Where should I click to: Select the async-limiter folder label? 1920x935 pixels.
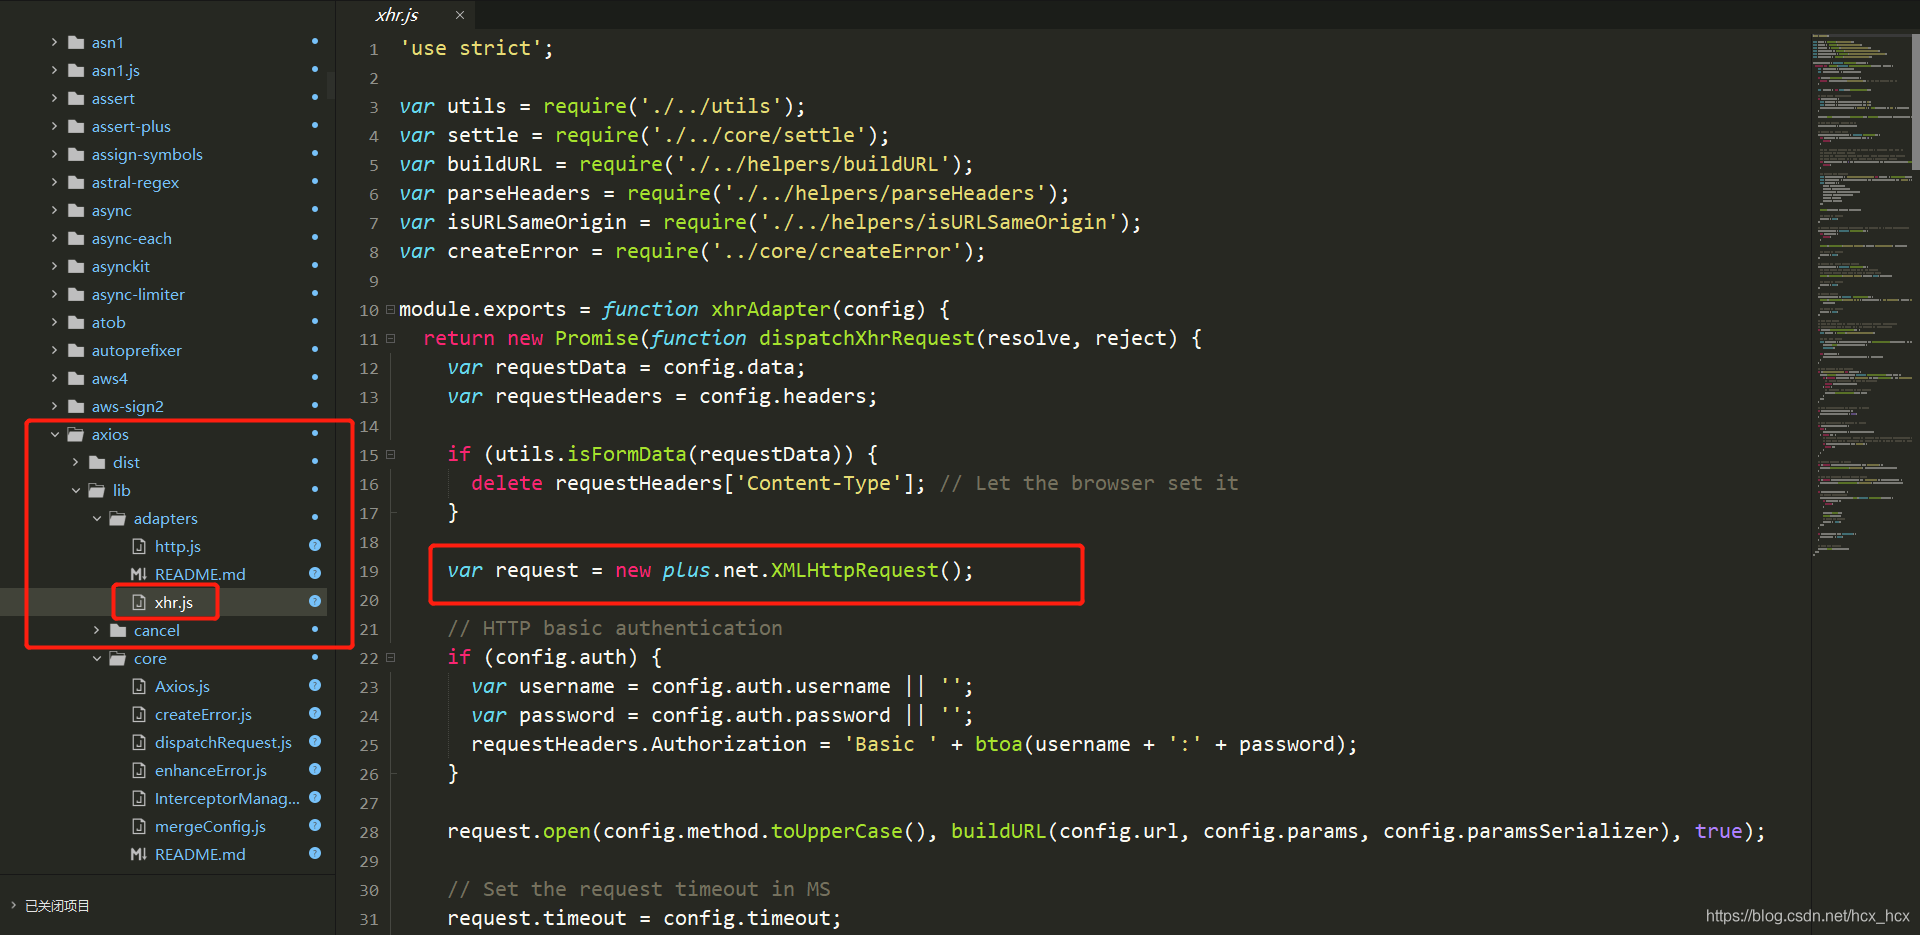[138, 294]
